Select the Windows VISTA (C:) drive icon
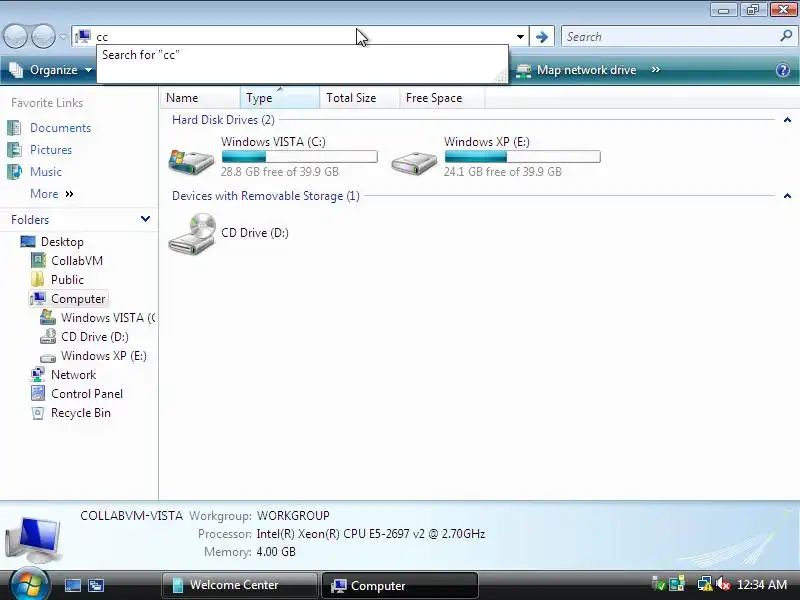800x600 pixels. click(192, 161)
